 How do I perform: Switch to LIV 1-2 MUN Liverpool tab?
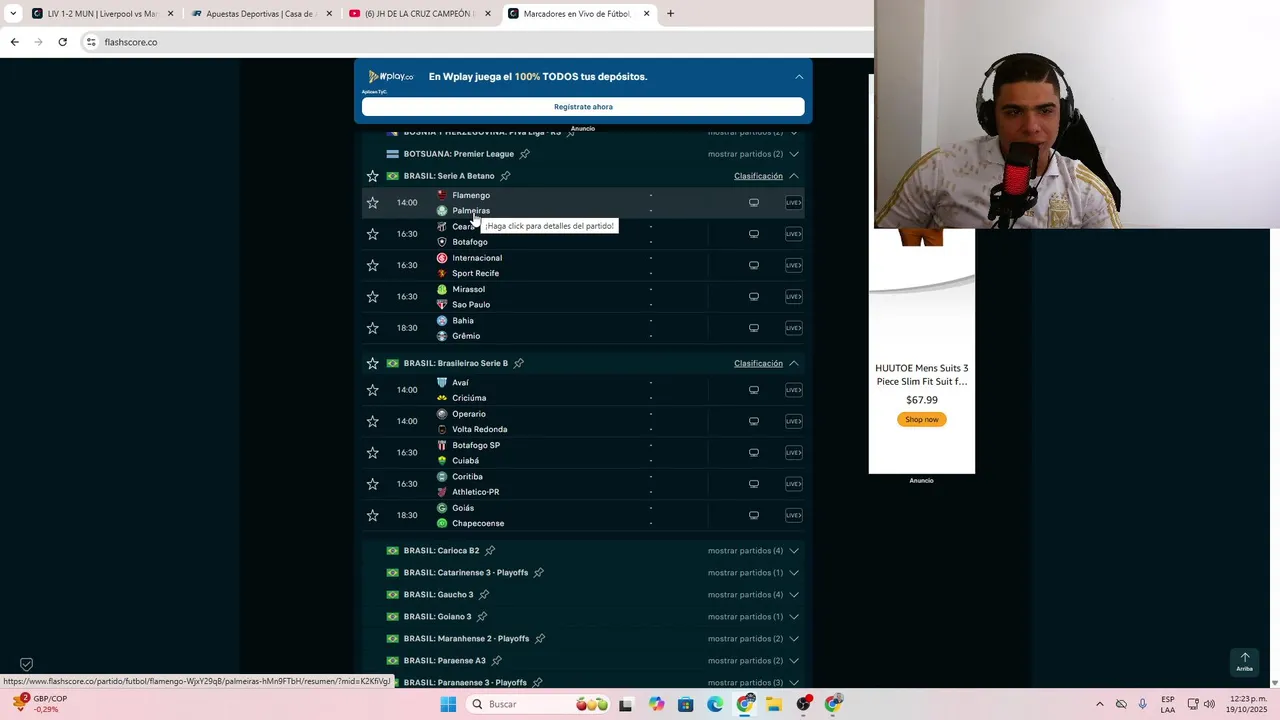(x=103, y=14)
